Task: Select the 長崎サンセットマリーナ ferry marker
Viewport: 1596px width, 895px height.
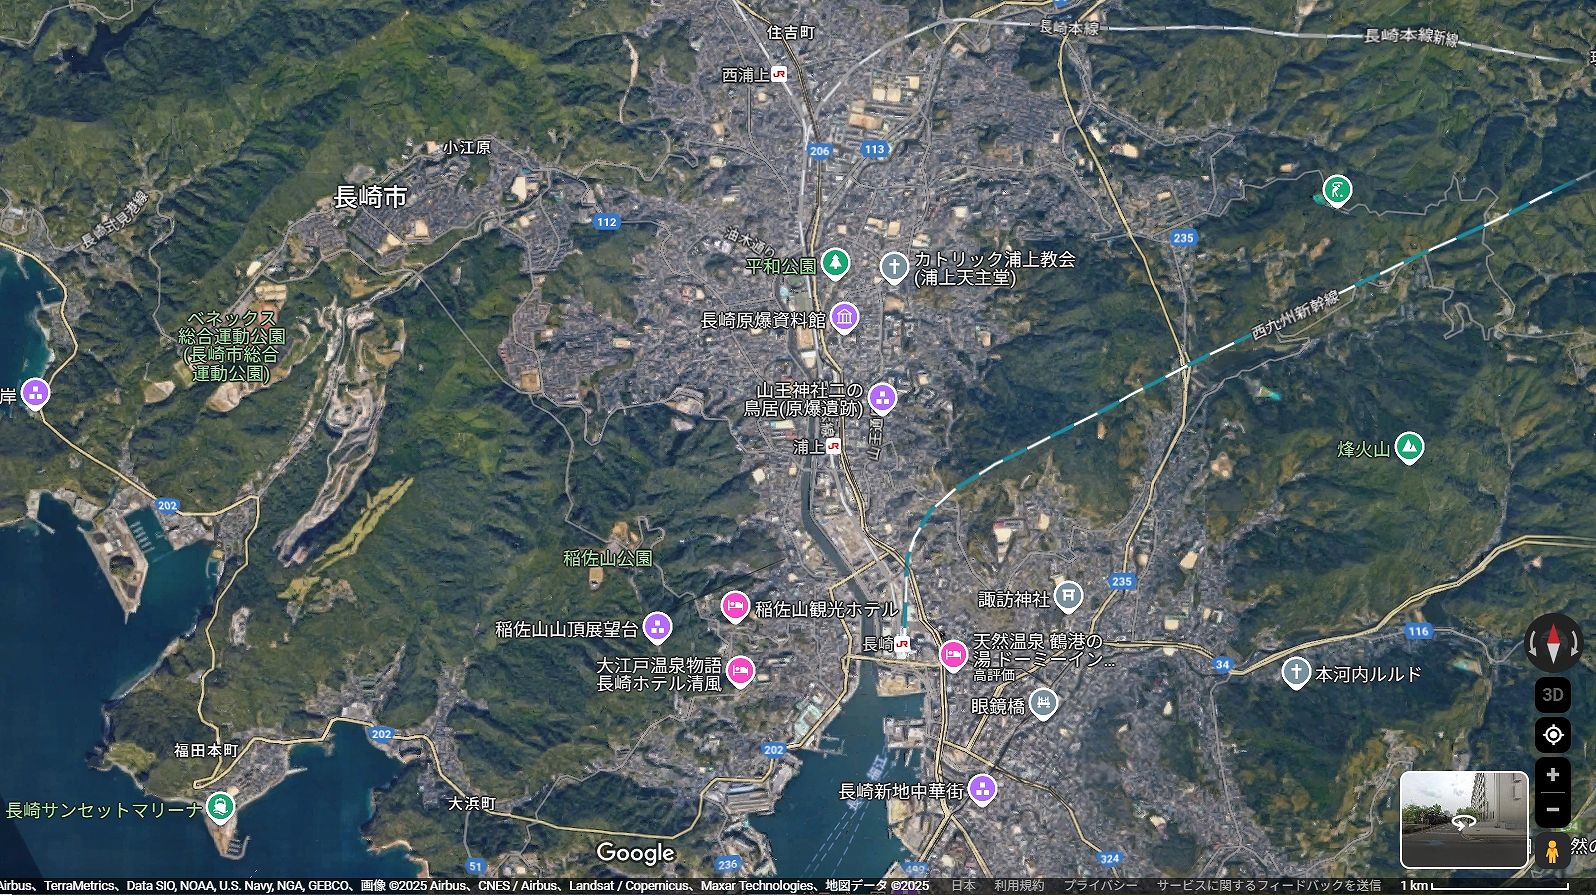Action: click(220, 806)
